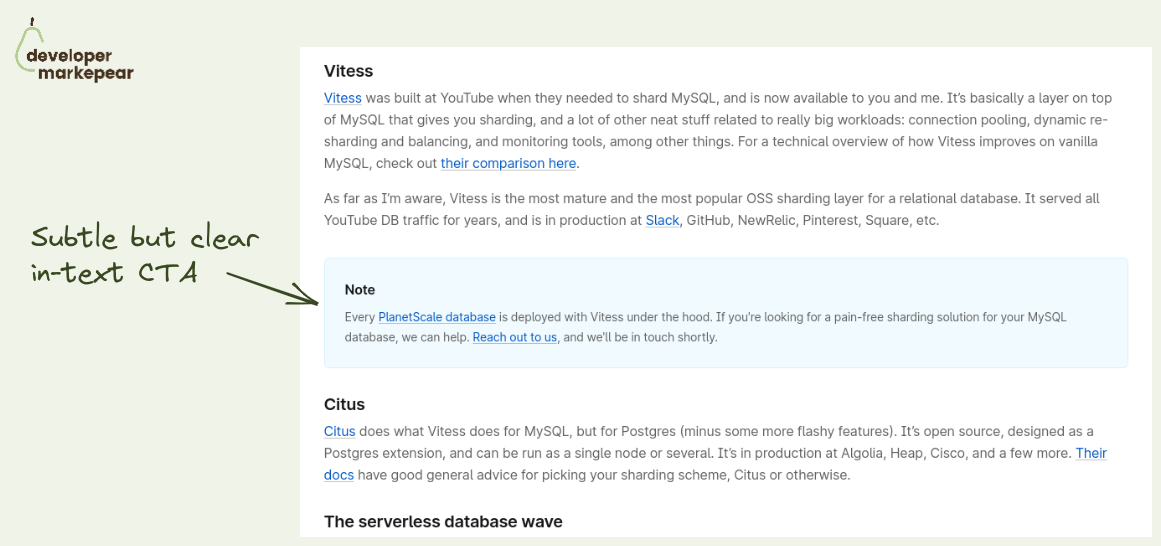
Task: Click the Vitess section heading
Action: [x=348, y=71]
